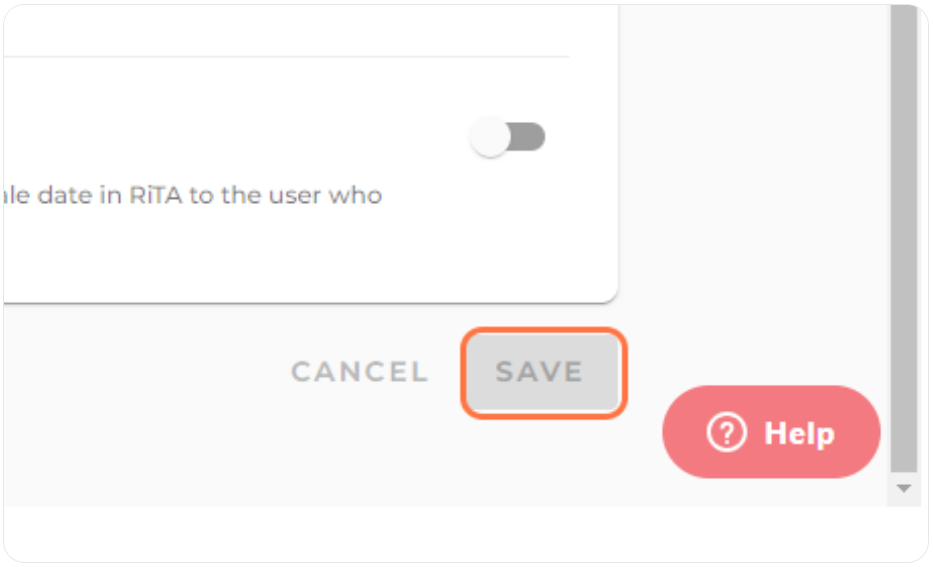Enable the switch above the RiTA description
Viewport: 933px width, 567px height.
(x=508, y=137)
